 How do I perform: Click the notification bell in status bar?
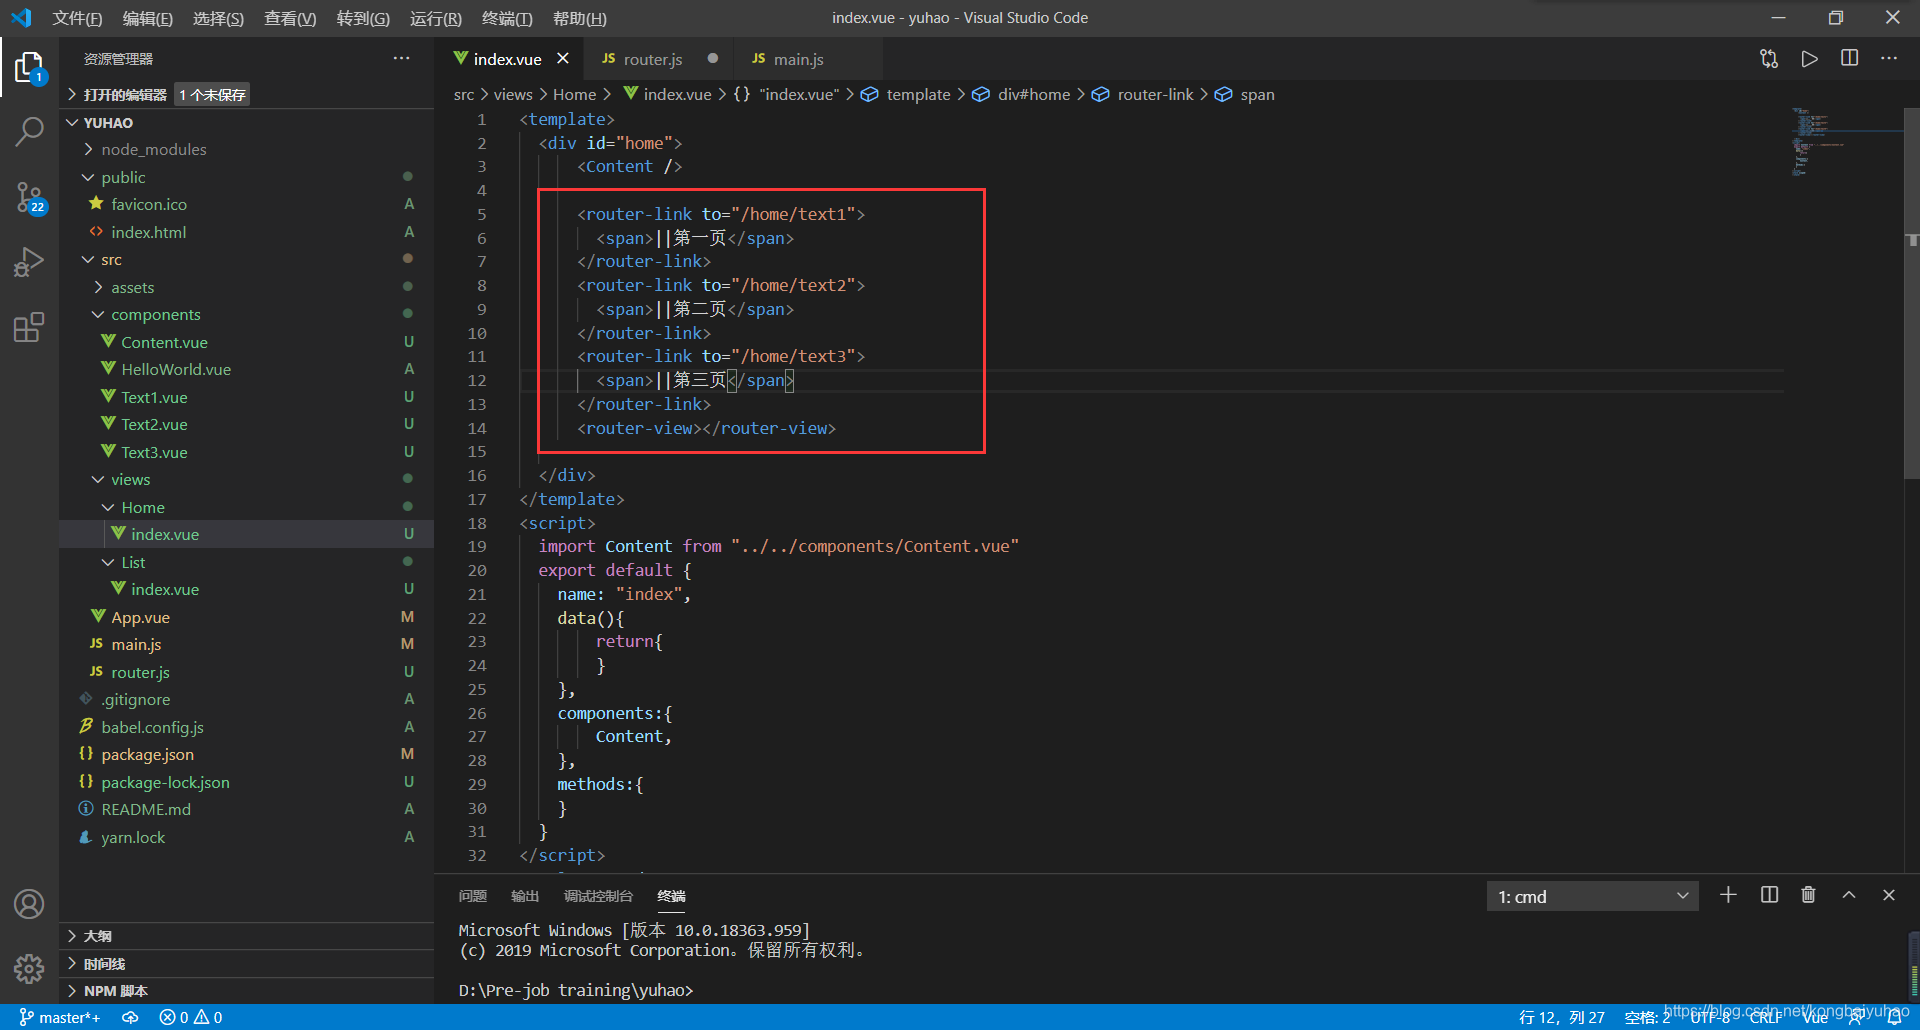pyautogui.click(x=1894, y=1017)
